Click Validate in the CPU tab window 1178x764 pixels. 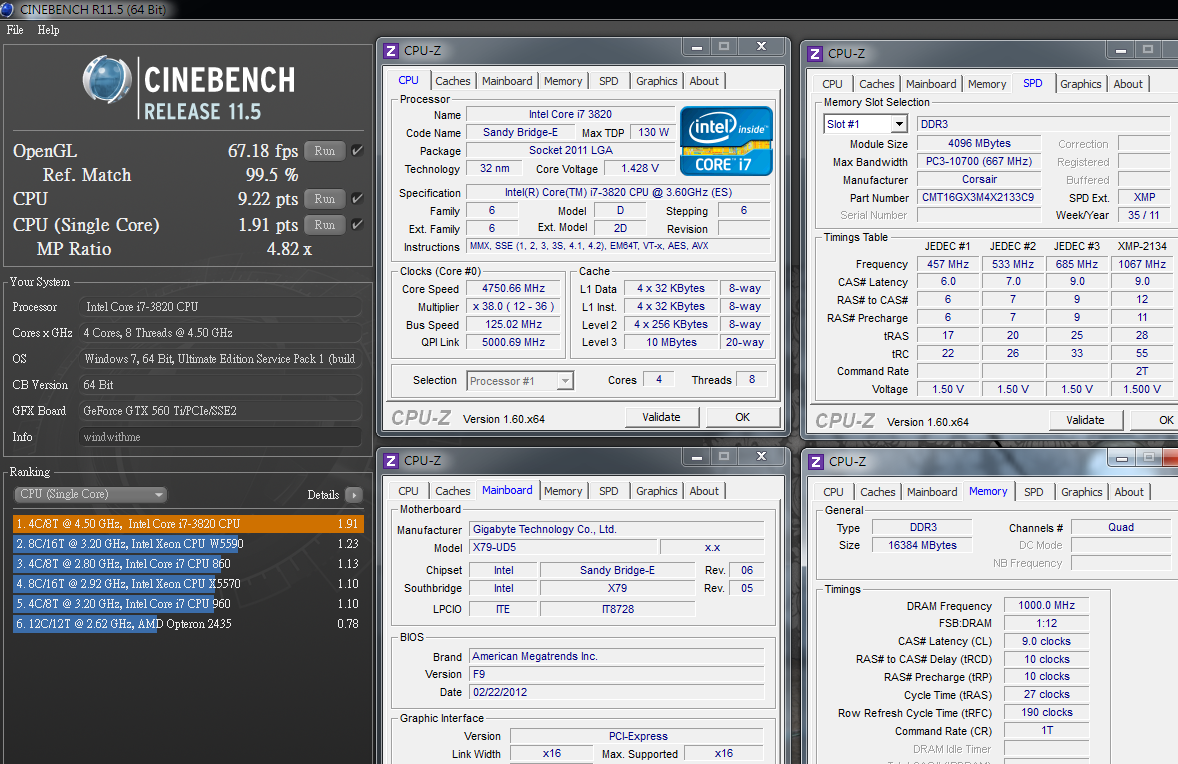click(661, 417)
